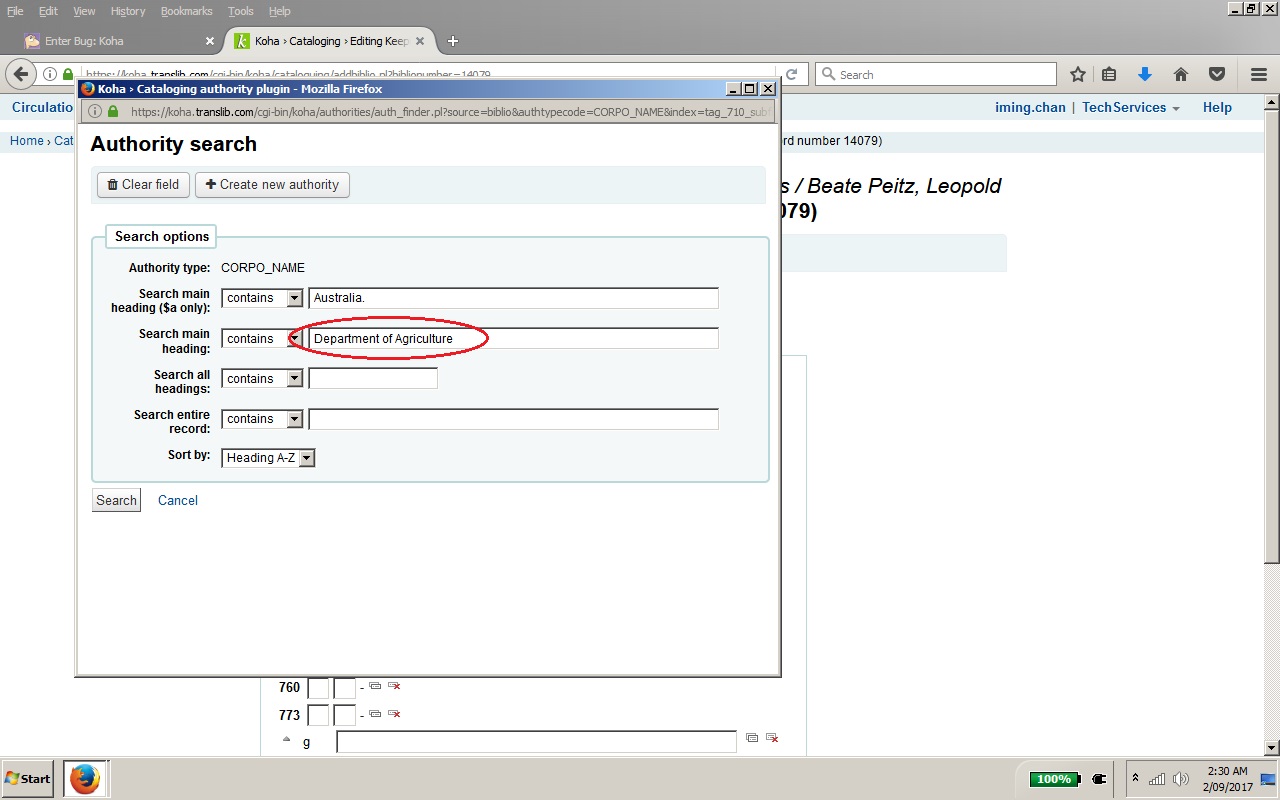Click in the Search entire record text field
This screenshot has width=1280, height=800.
point(513,419)
